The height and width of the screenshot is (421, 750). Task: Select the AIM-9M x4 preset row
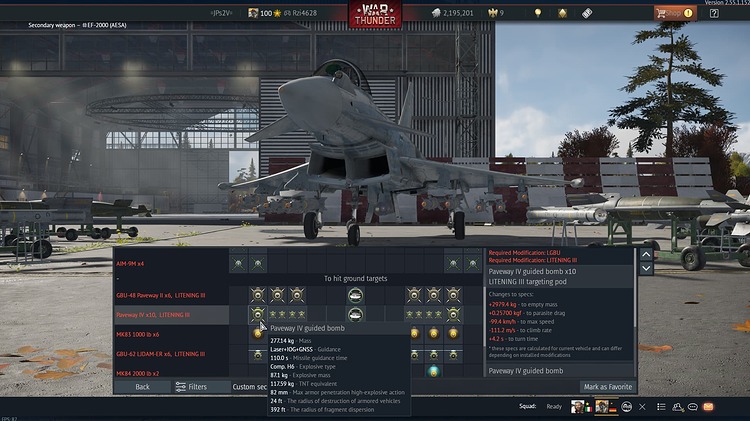click(x=171, y=264)
